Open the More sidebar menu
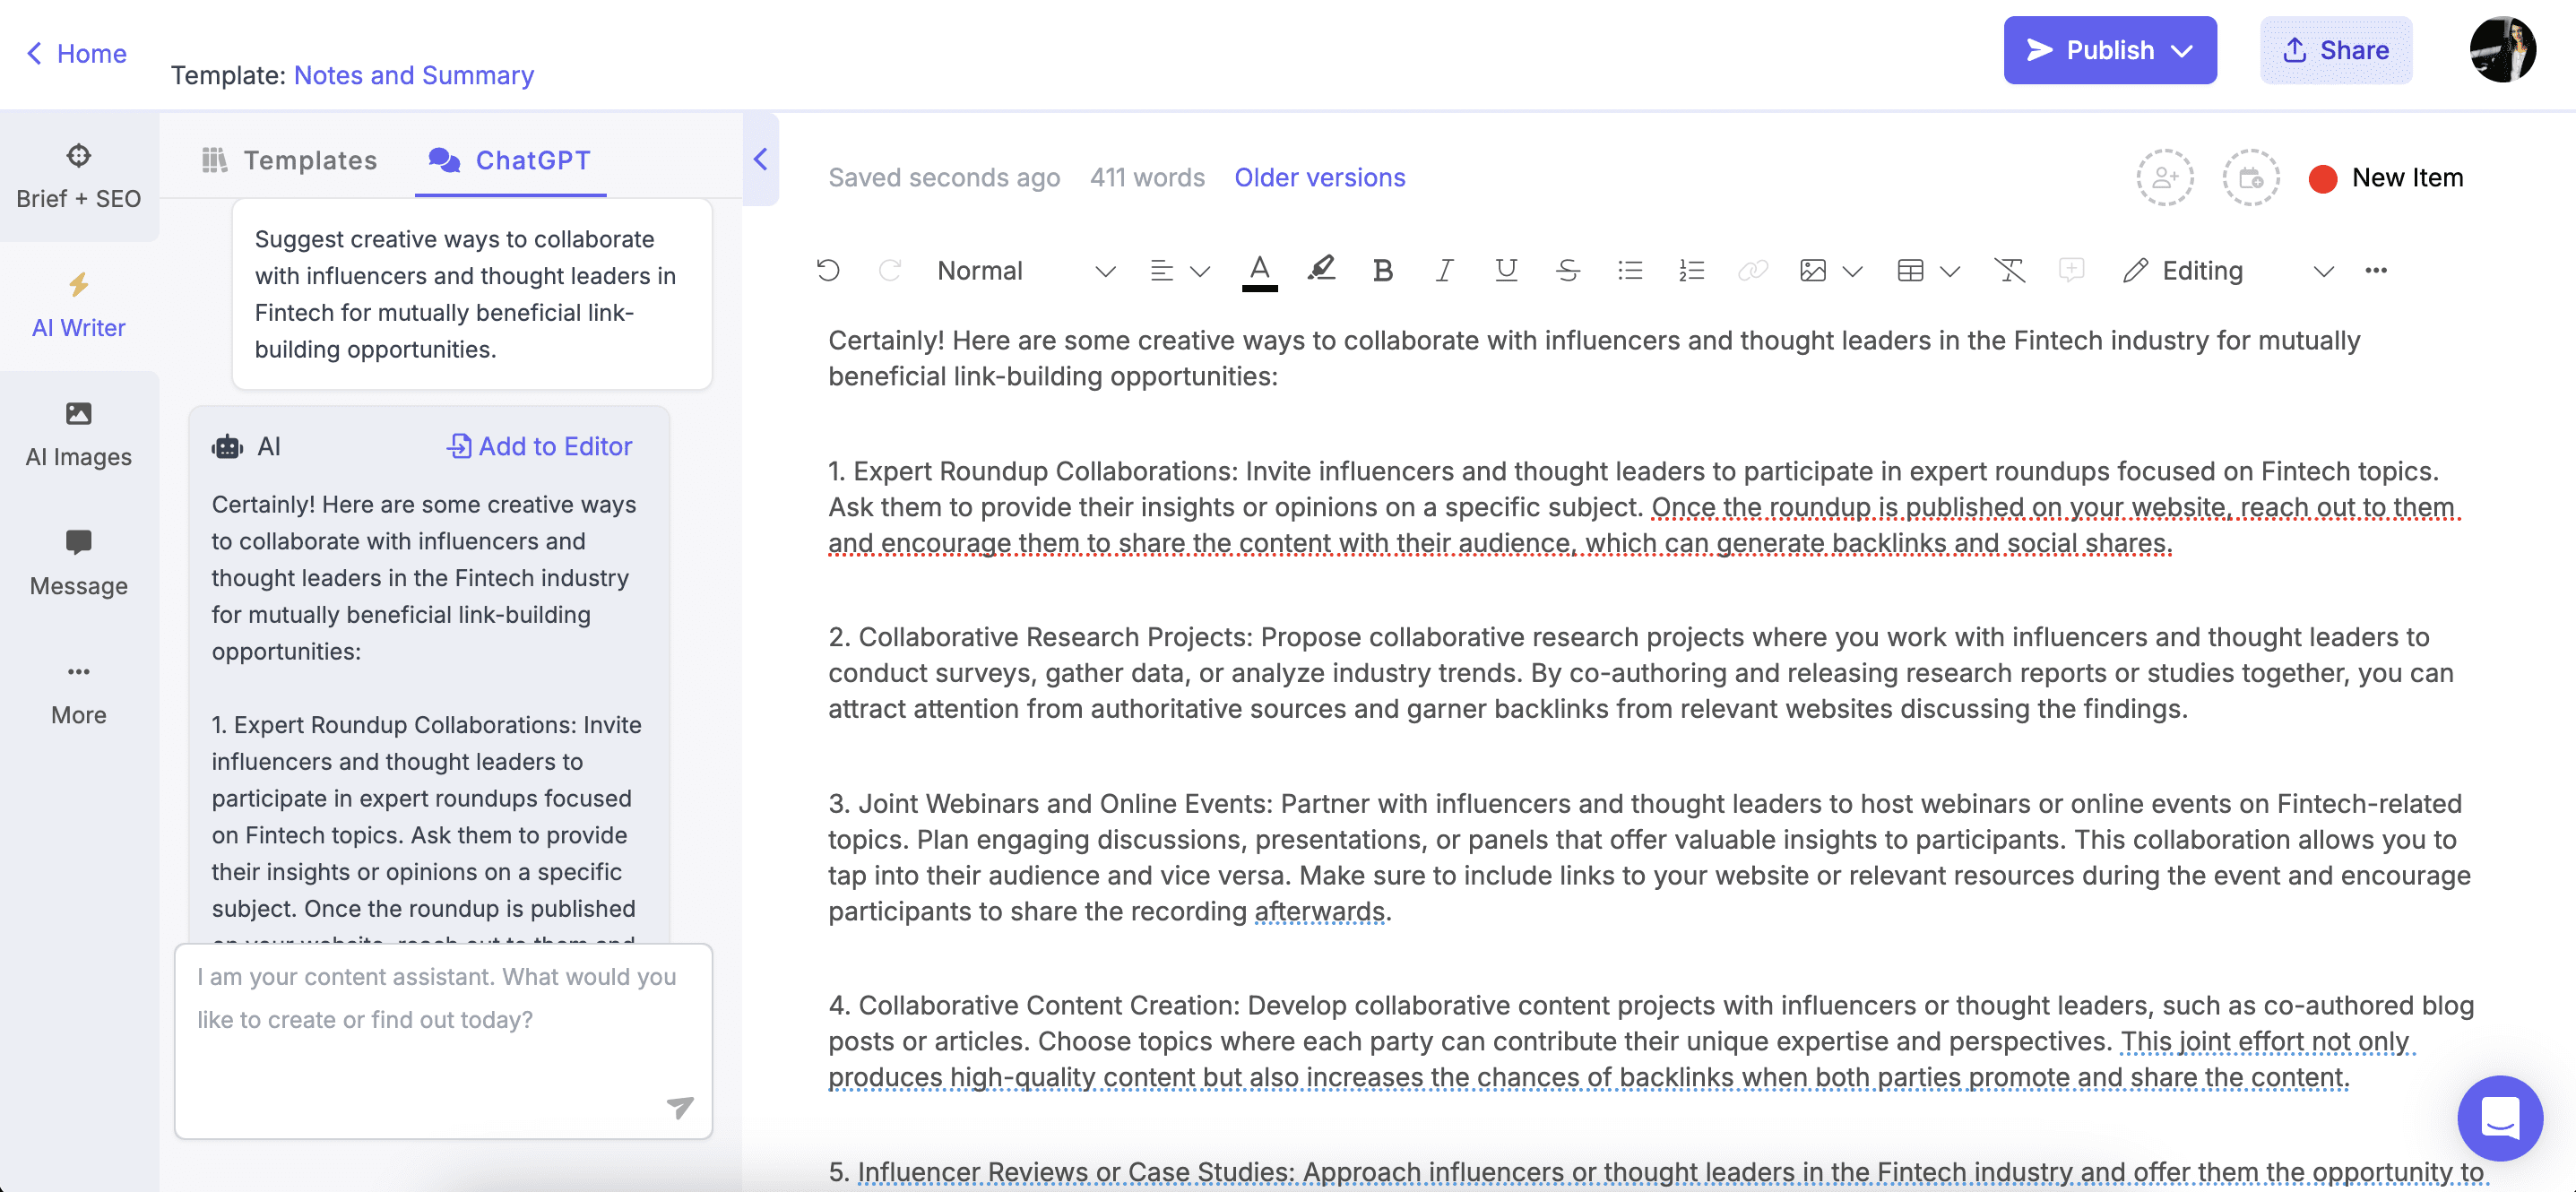 pyautogui.click(x=79, y=692)
